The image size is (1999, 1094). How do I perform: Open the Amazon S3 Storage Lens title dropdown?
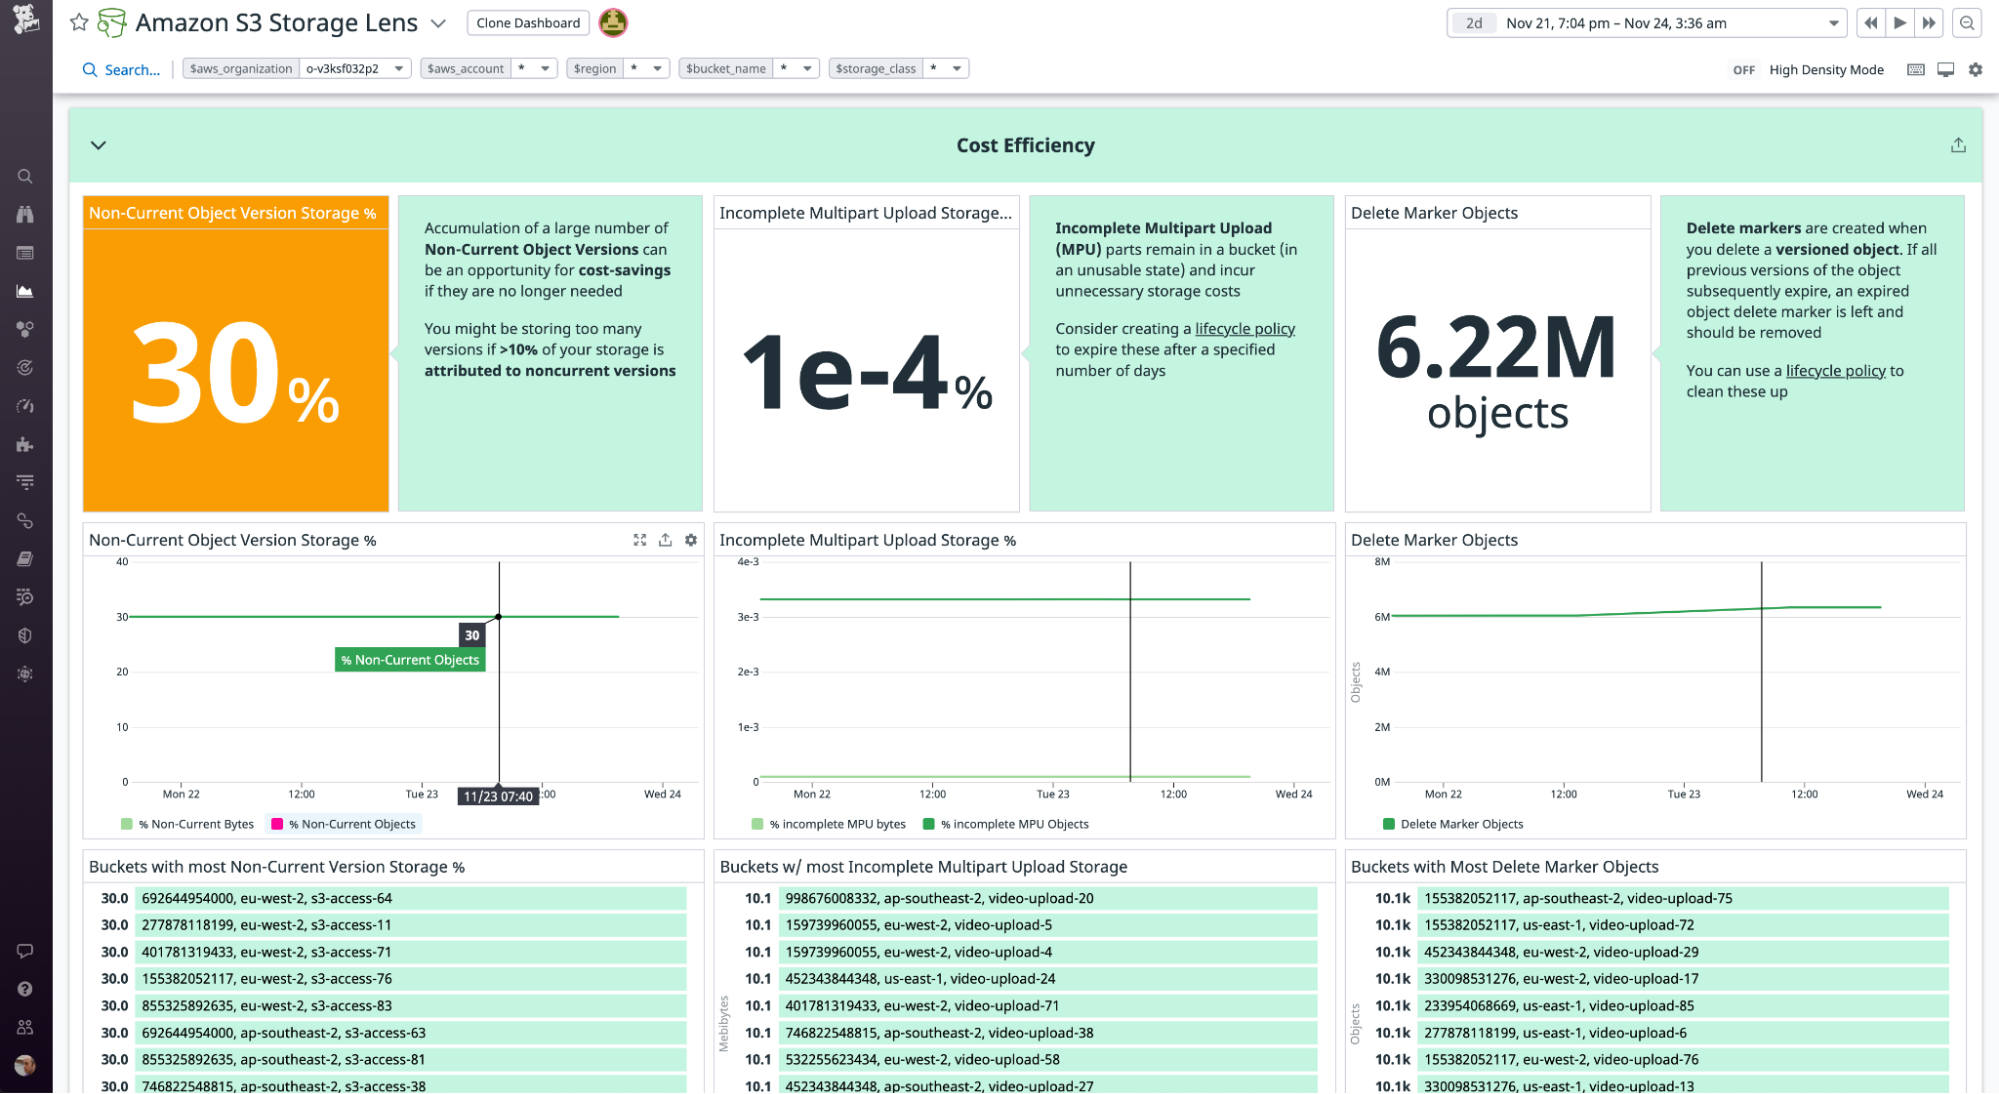click(x=438, y=23)
